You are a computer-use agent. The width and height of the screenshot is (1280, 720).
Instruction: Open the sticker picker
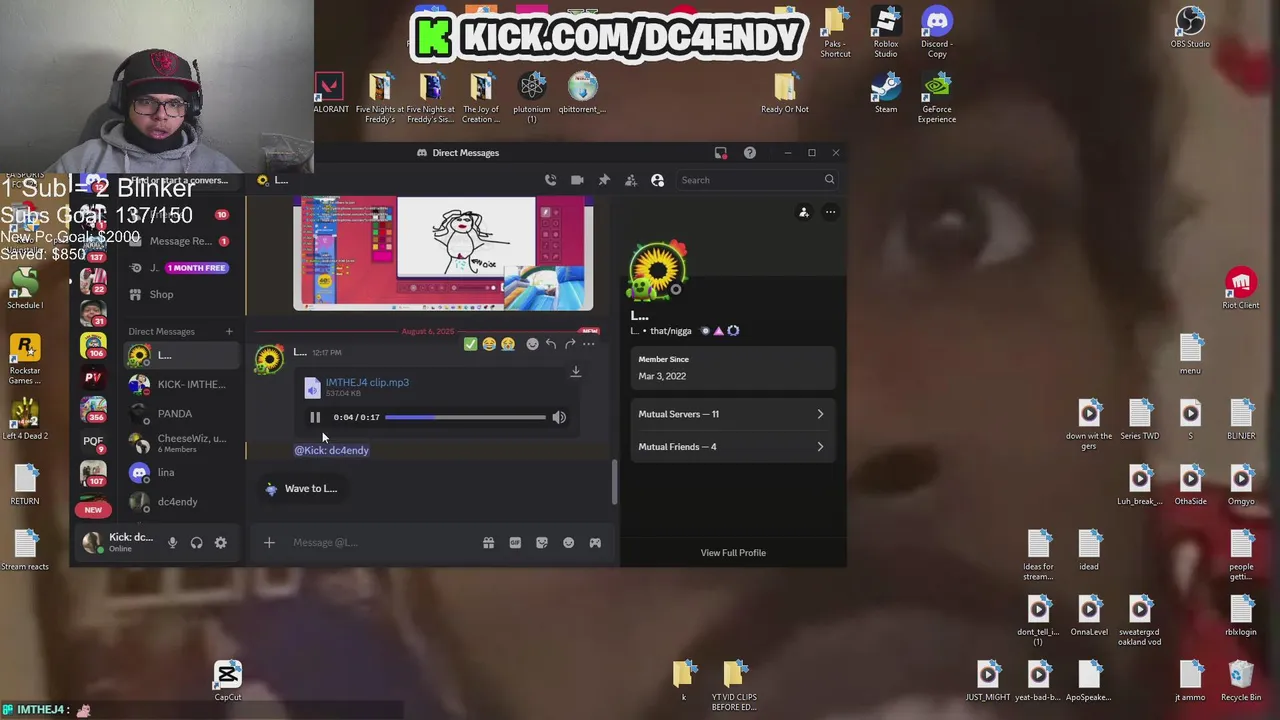pos(542,543)
